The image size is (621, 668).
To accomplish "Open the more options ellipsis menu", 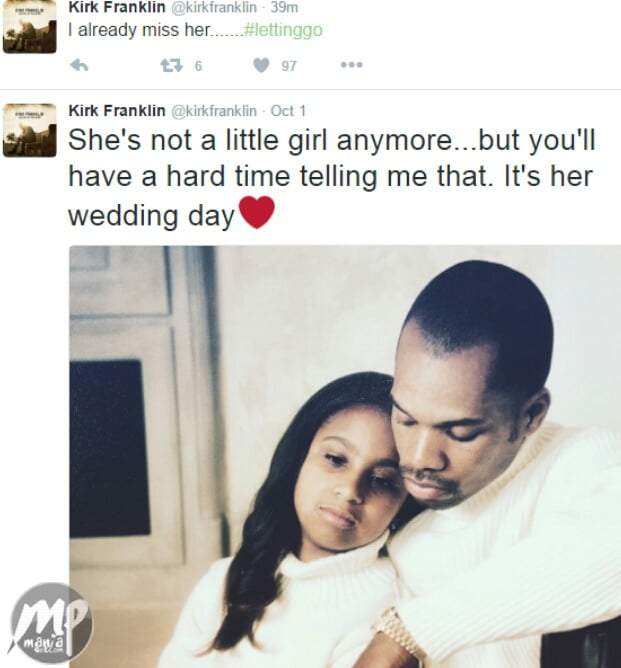I will click(352, 65).
